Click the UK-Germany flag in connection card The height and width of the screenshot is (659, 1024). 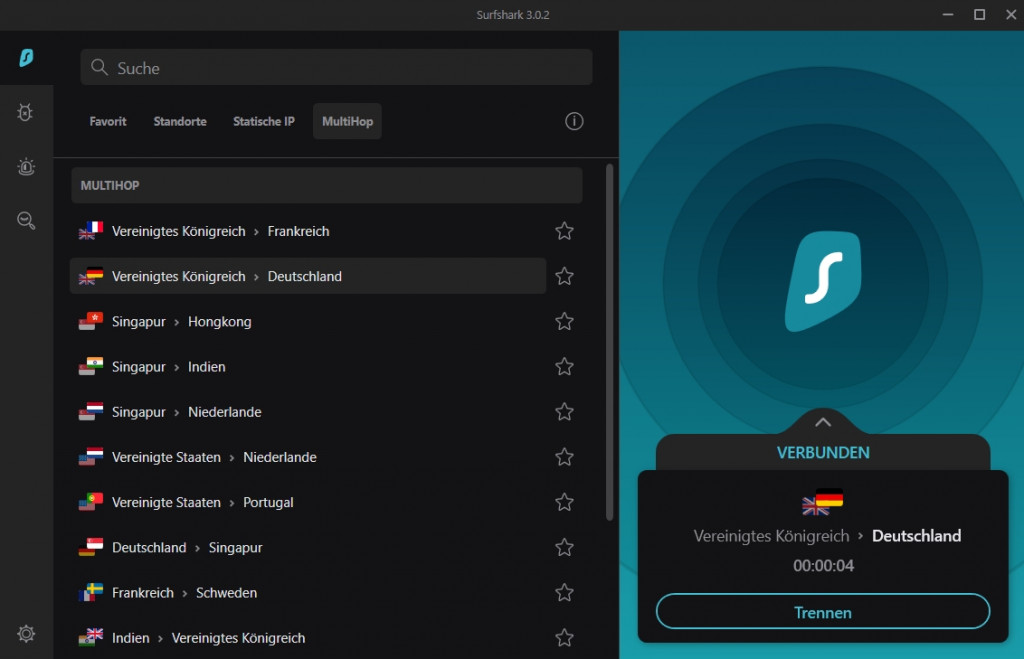pos(823,501)
